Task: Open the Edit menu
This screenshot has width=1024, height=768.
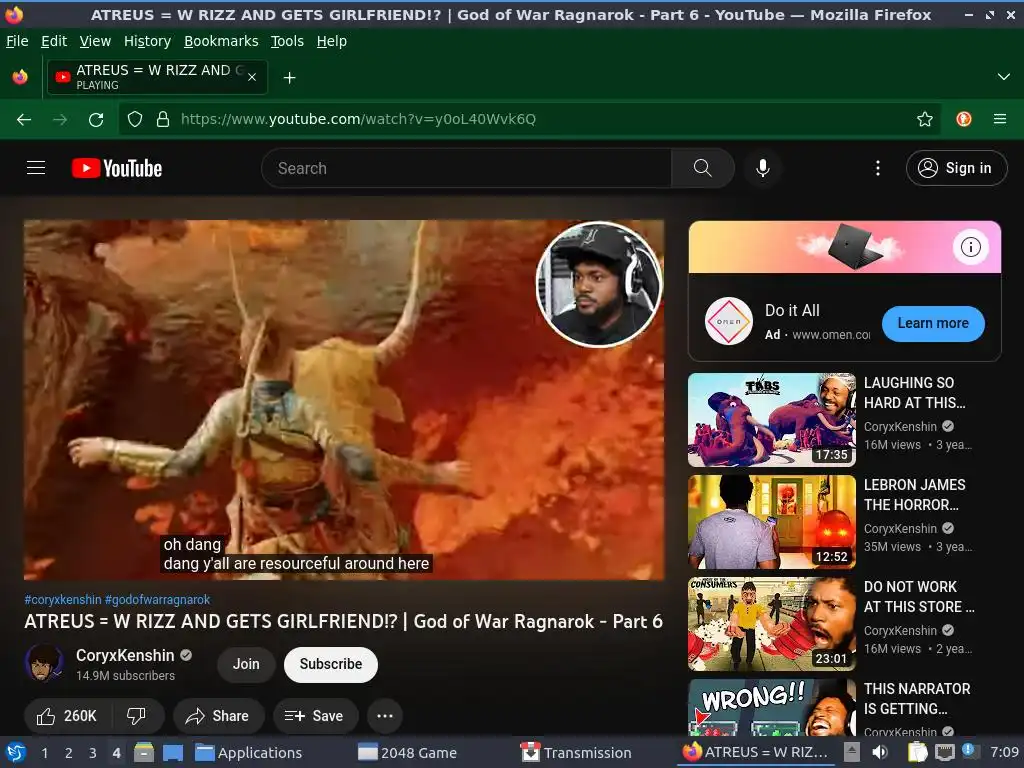Action: [54, 41]
